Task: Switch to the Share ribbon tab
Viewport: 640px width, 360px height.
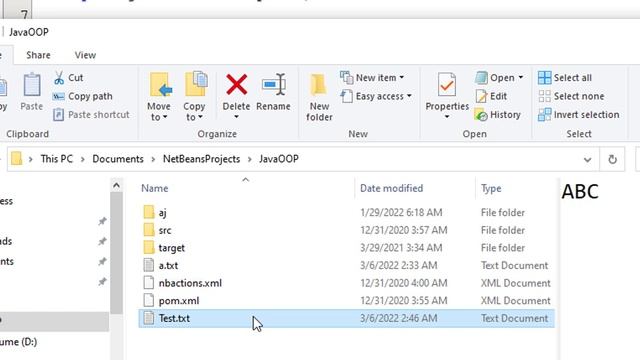Action: [x=38, y=55]
